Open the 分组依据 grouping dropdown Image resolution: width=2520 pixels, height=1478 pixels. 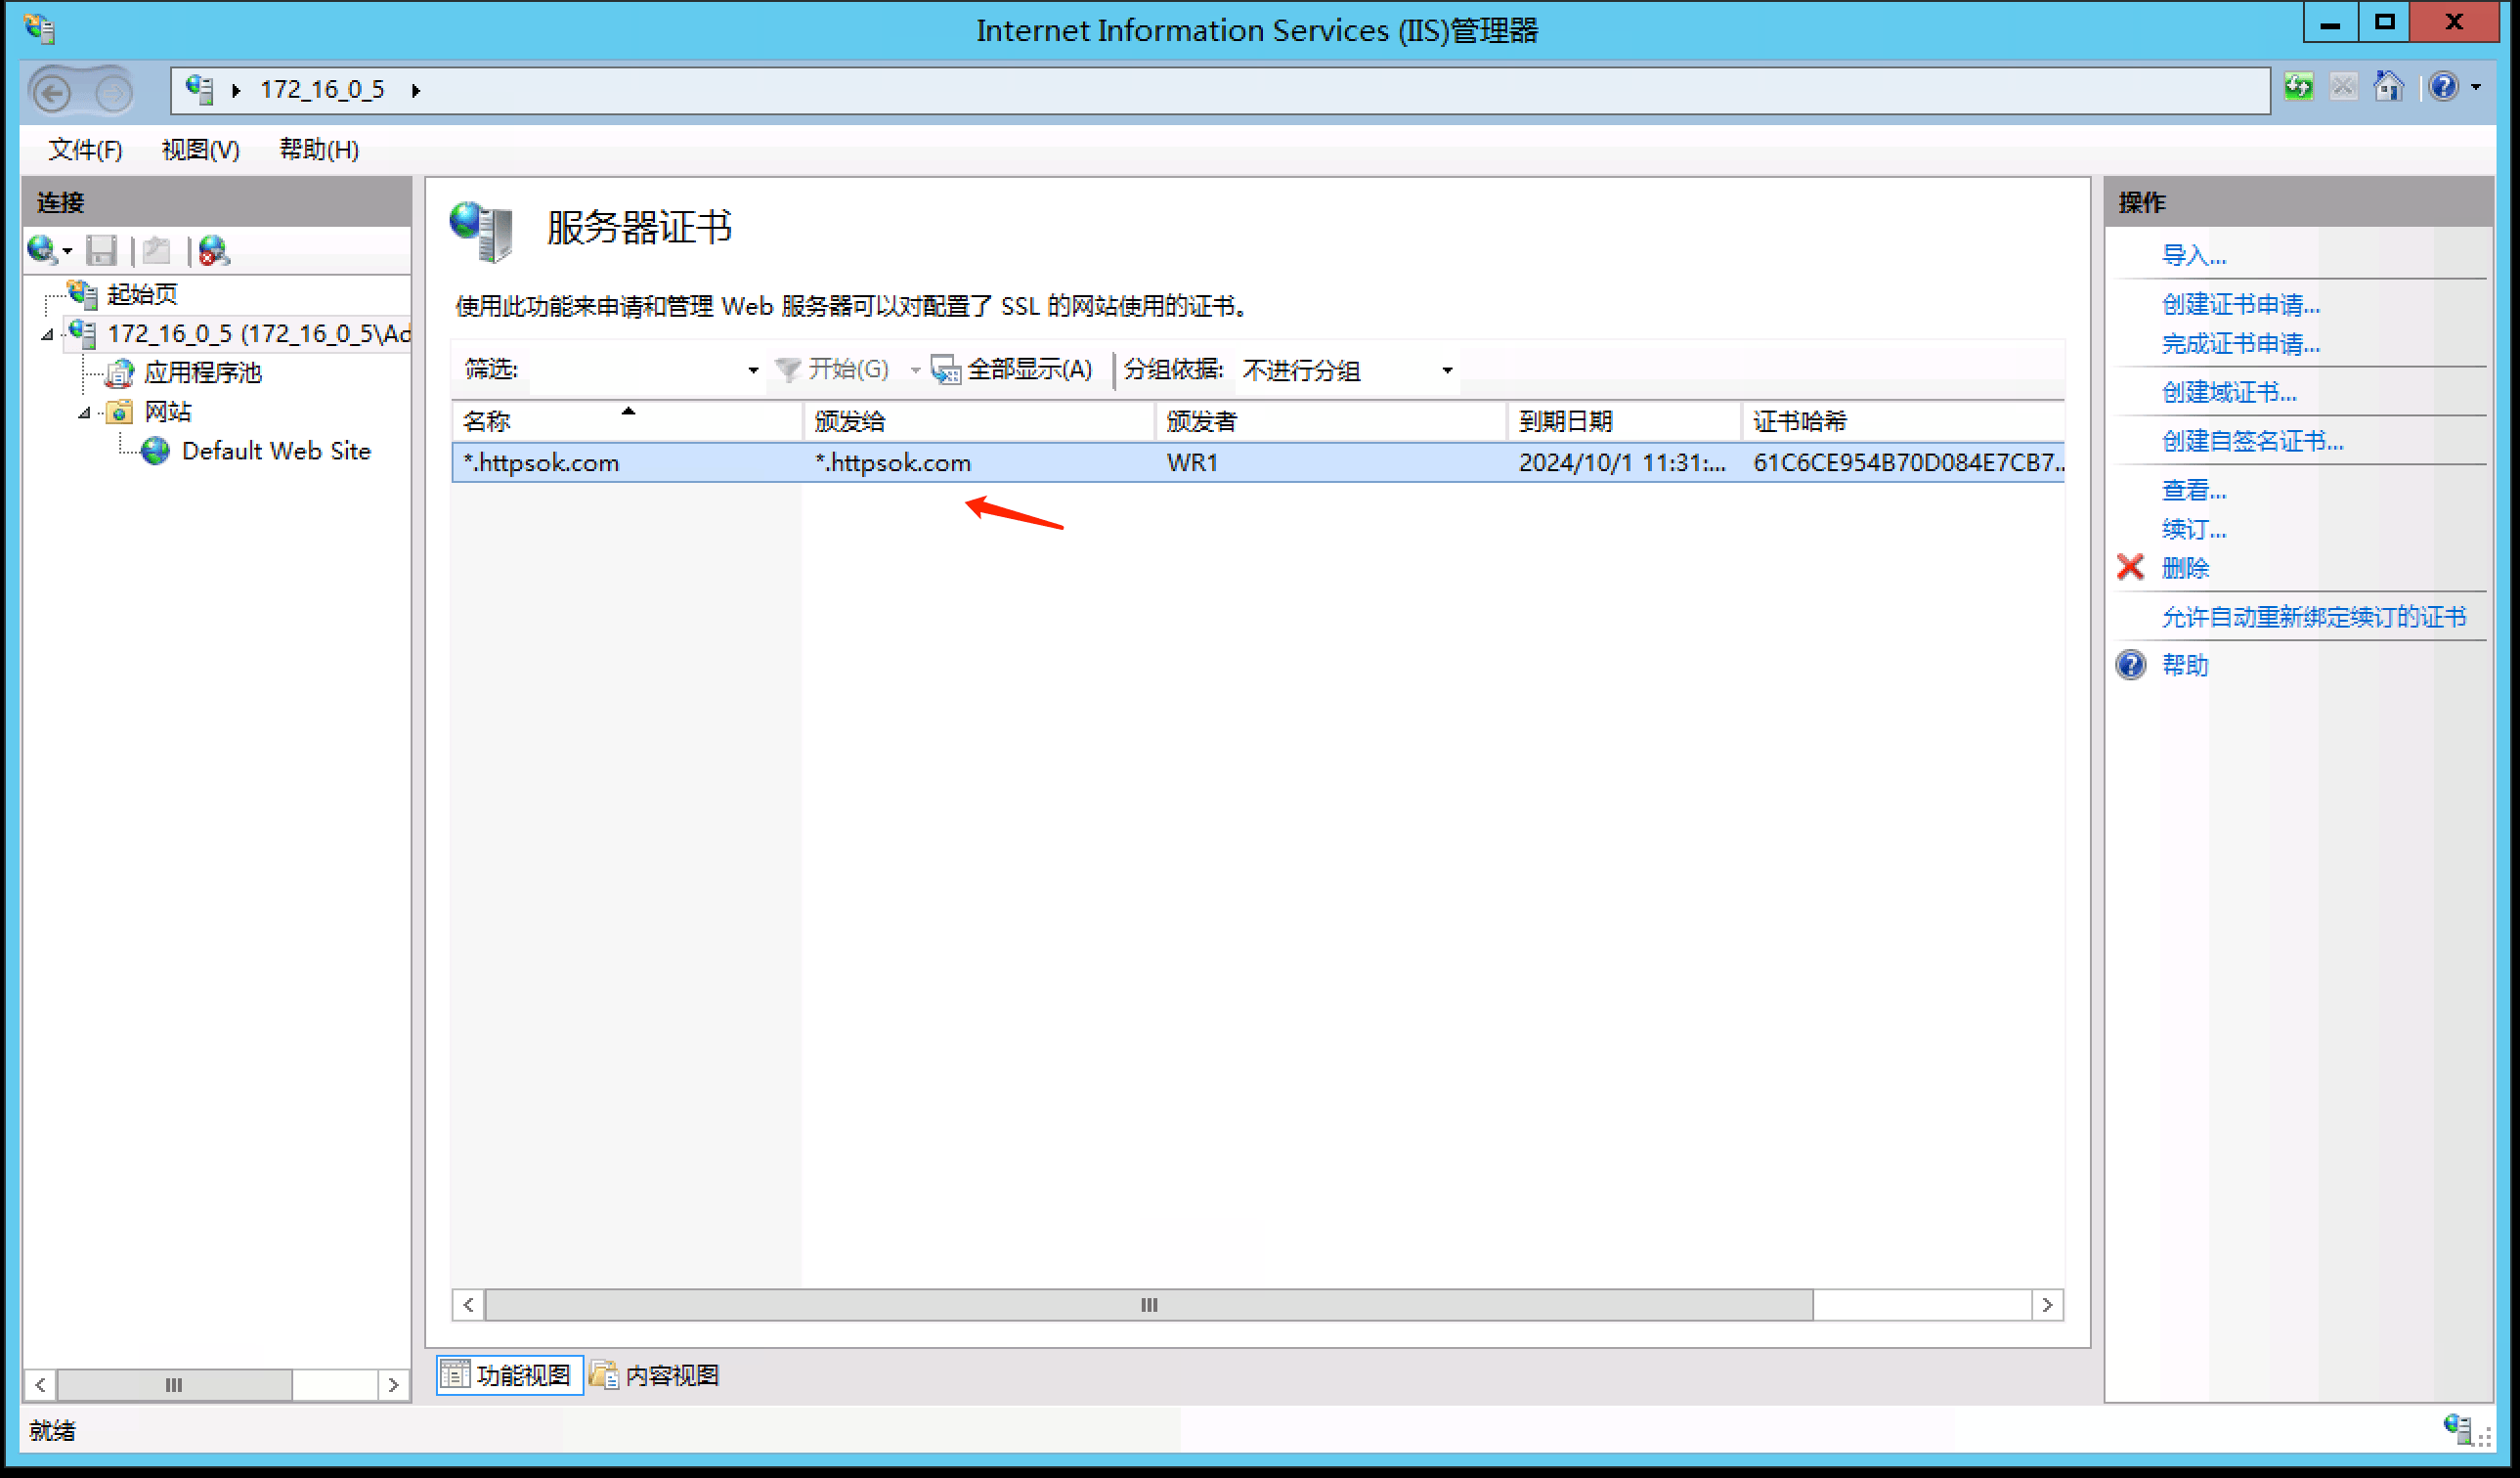[x=1446, y=370]
